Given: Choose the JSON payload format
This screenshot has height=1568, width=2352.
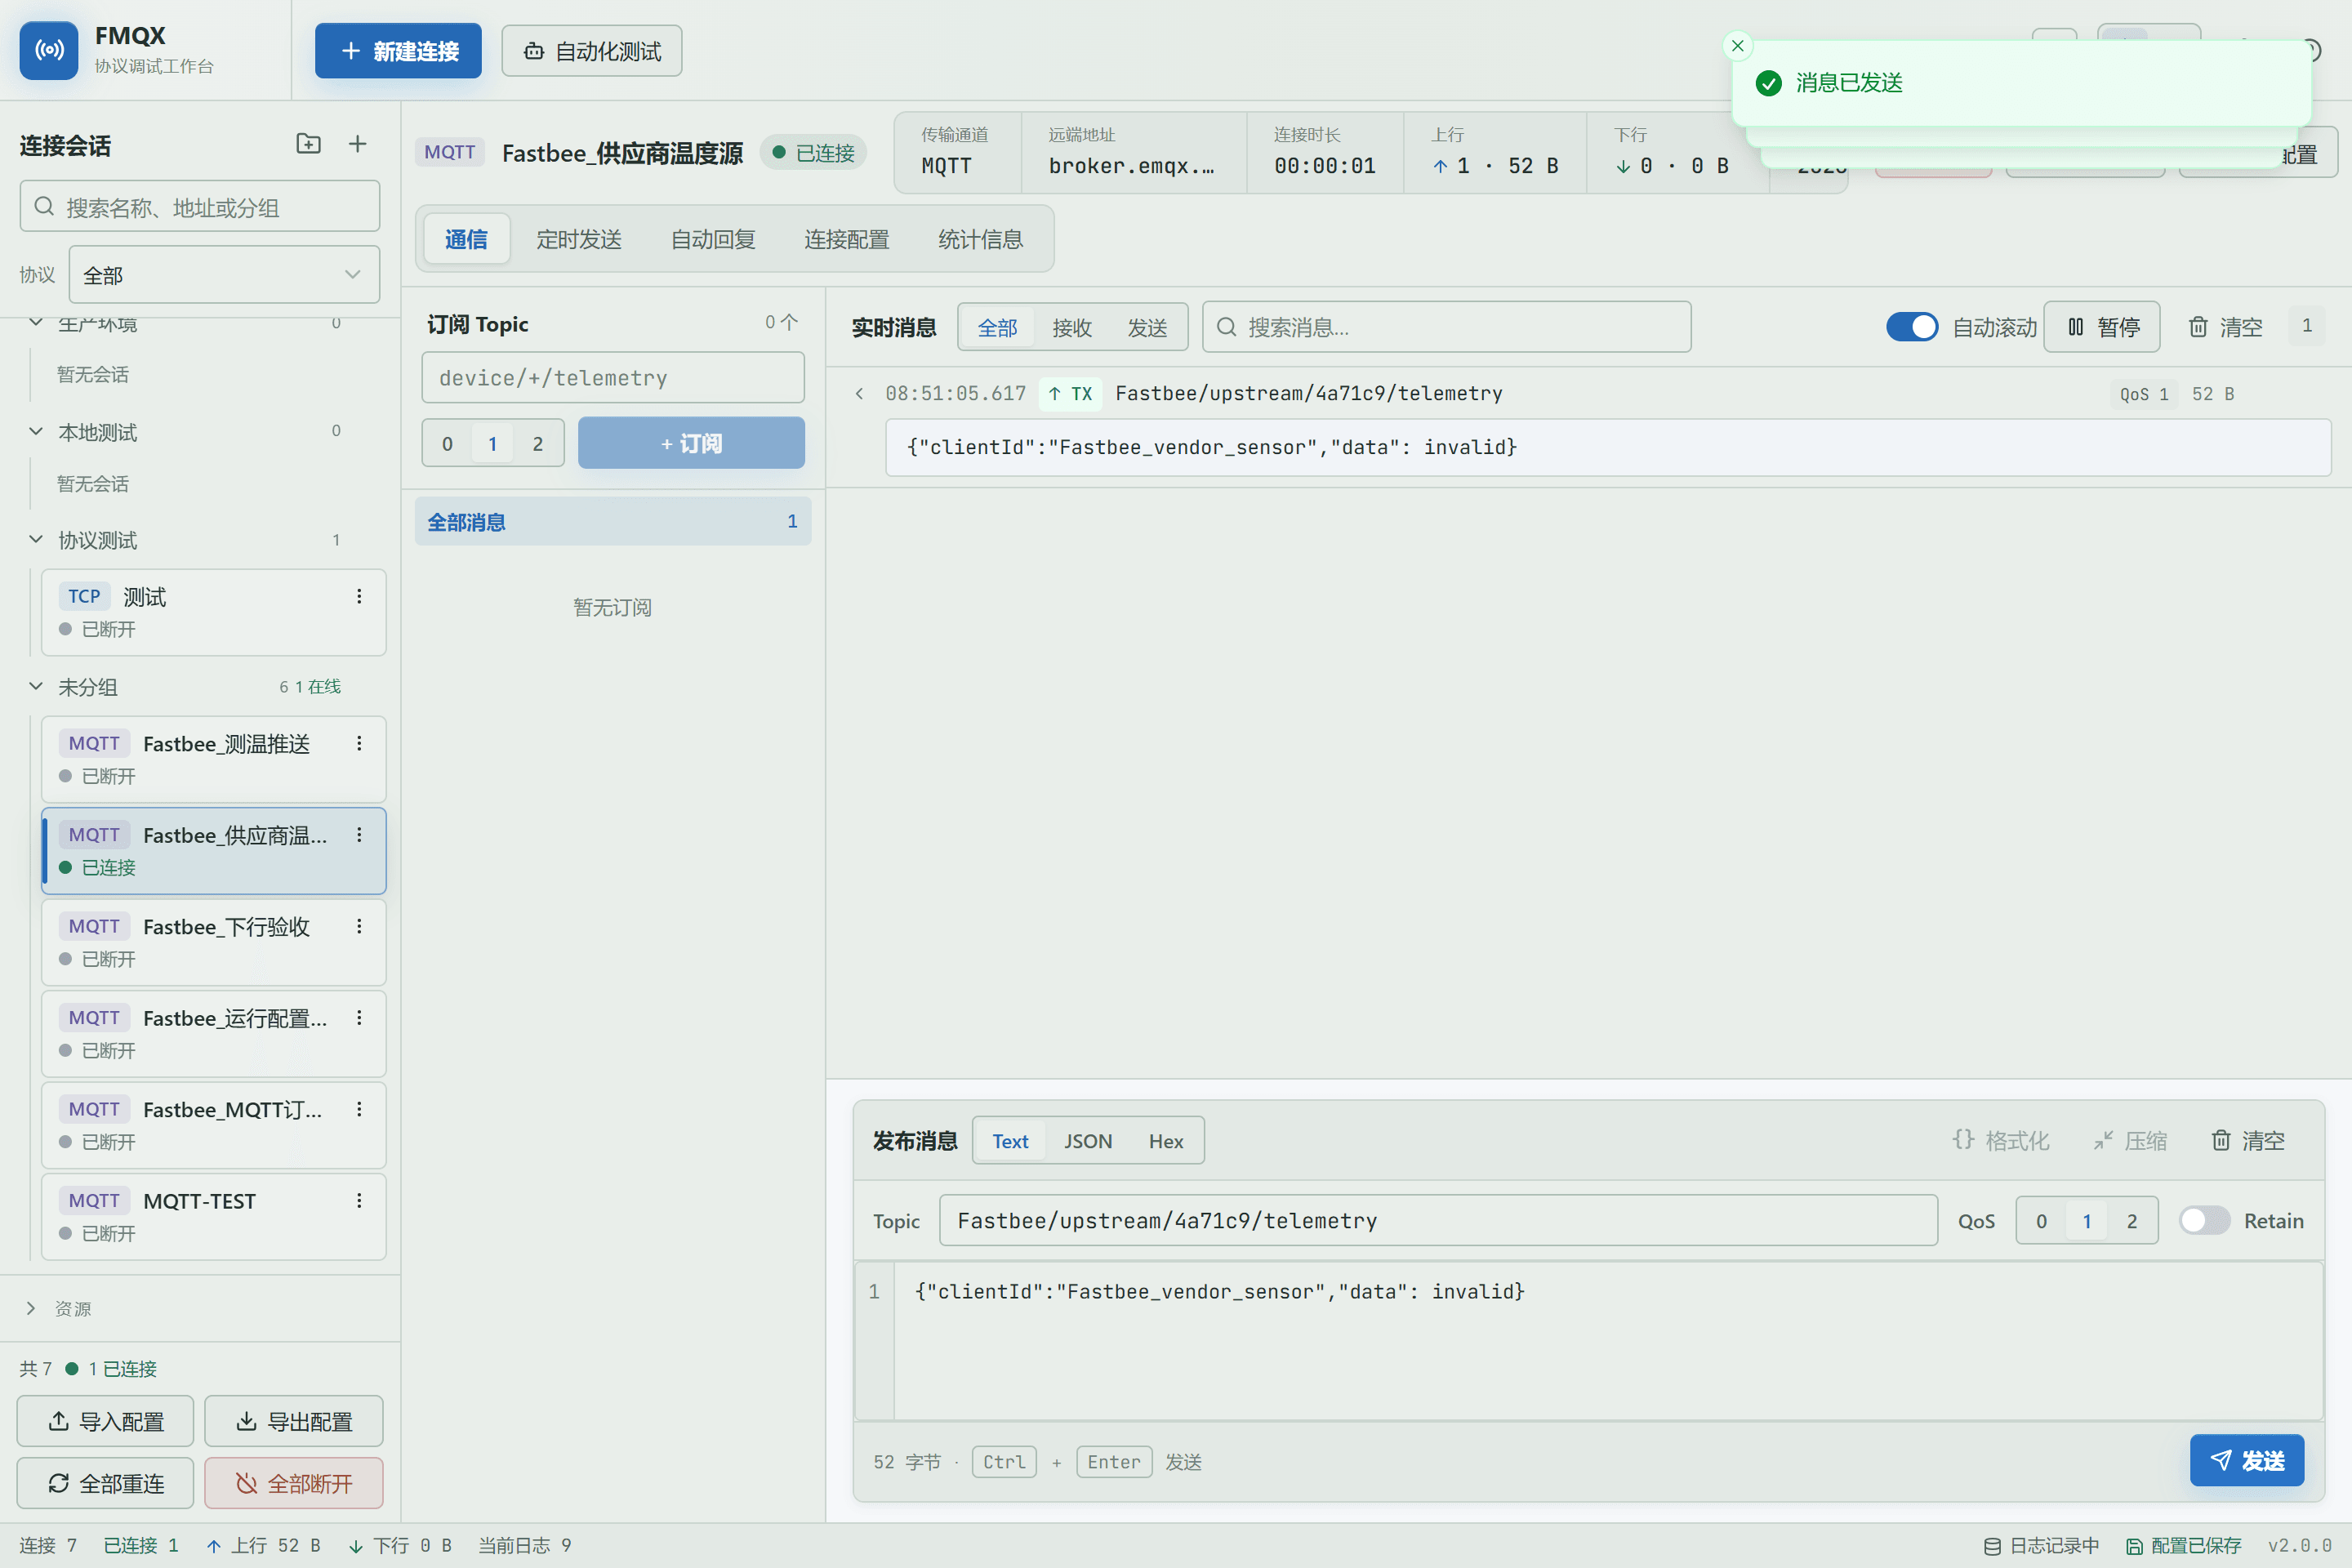Looking at the screenshot, I should pyautogui.click(x=1088, y=1140).
